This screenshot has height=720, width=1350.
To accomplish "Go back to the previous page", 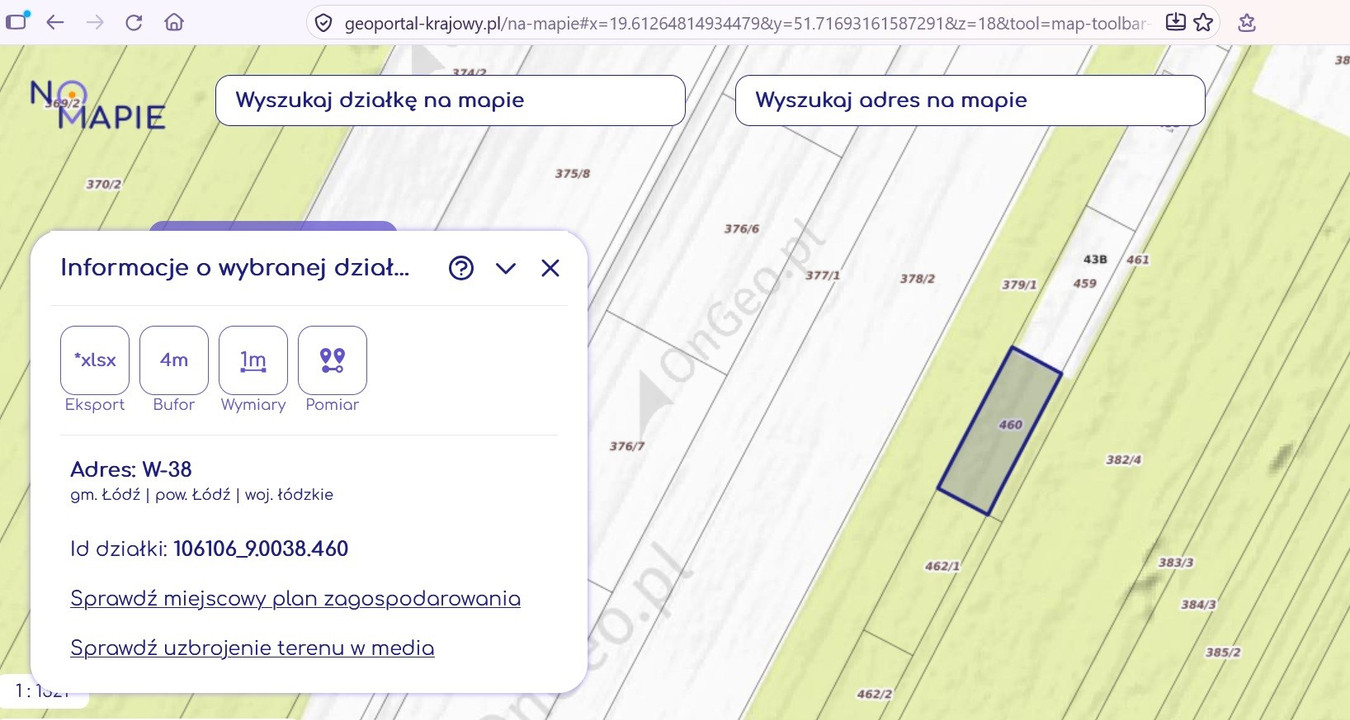I will click(x=56, y=22).
